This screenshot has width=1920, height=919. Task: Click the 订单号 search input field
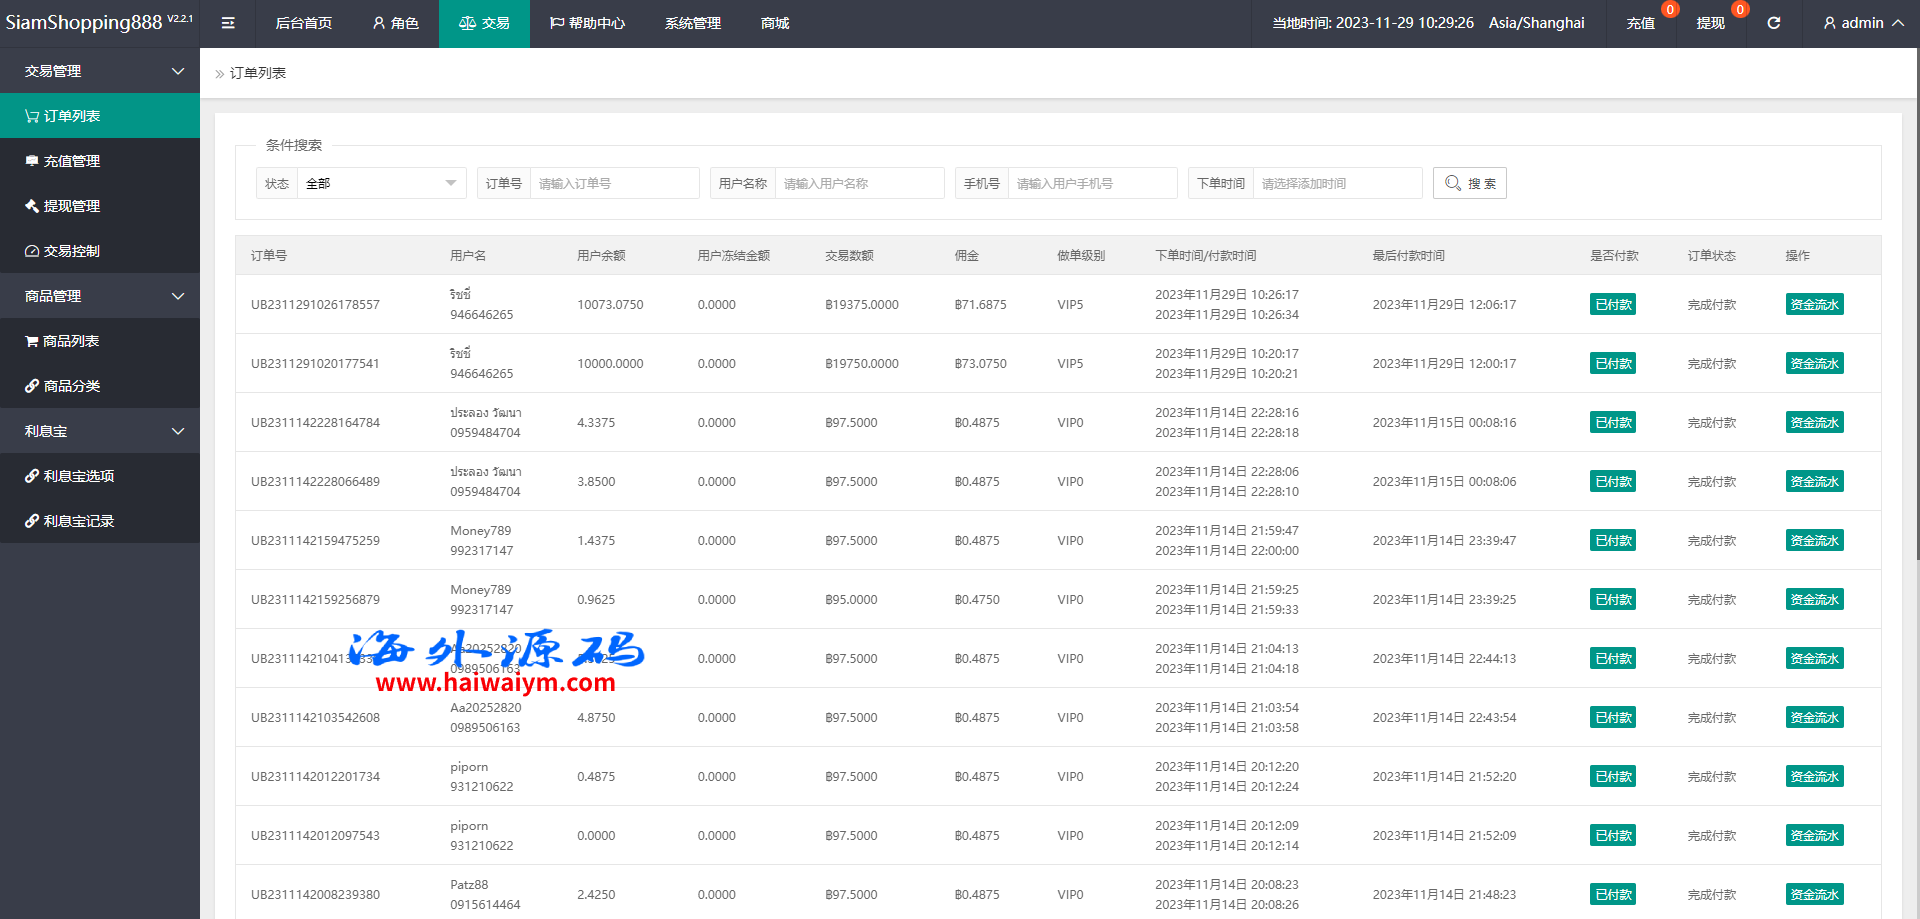(613, 183)
